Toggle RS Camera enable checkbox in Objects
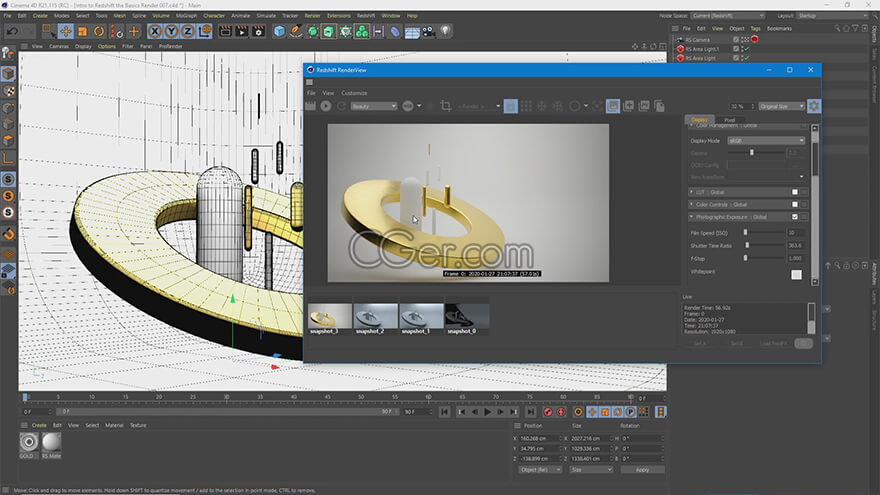 [736, 40]
